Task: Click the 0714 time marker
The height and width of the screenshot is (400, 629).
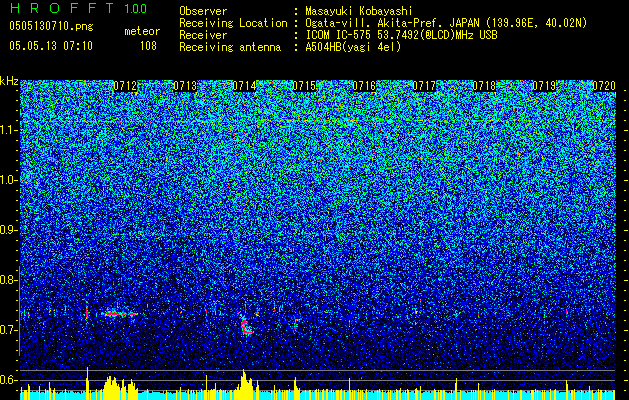Action: pos(244,86)
